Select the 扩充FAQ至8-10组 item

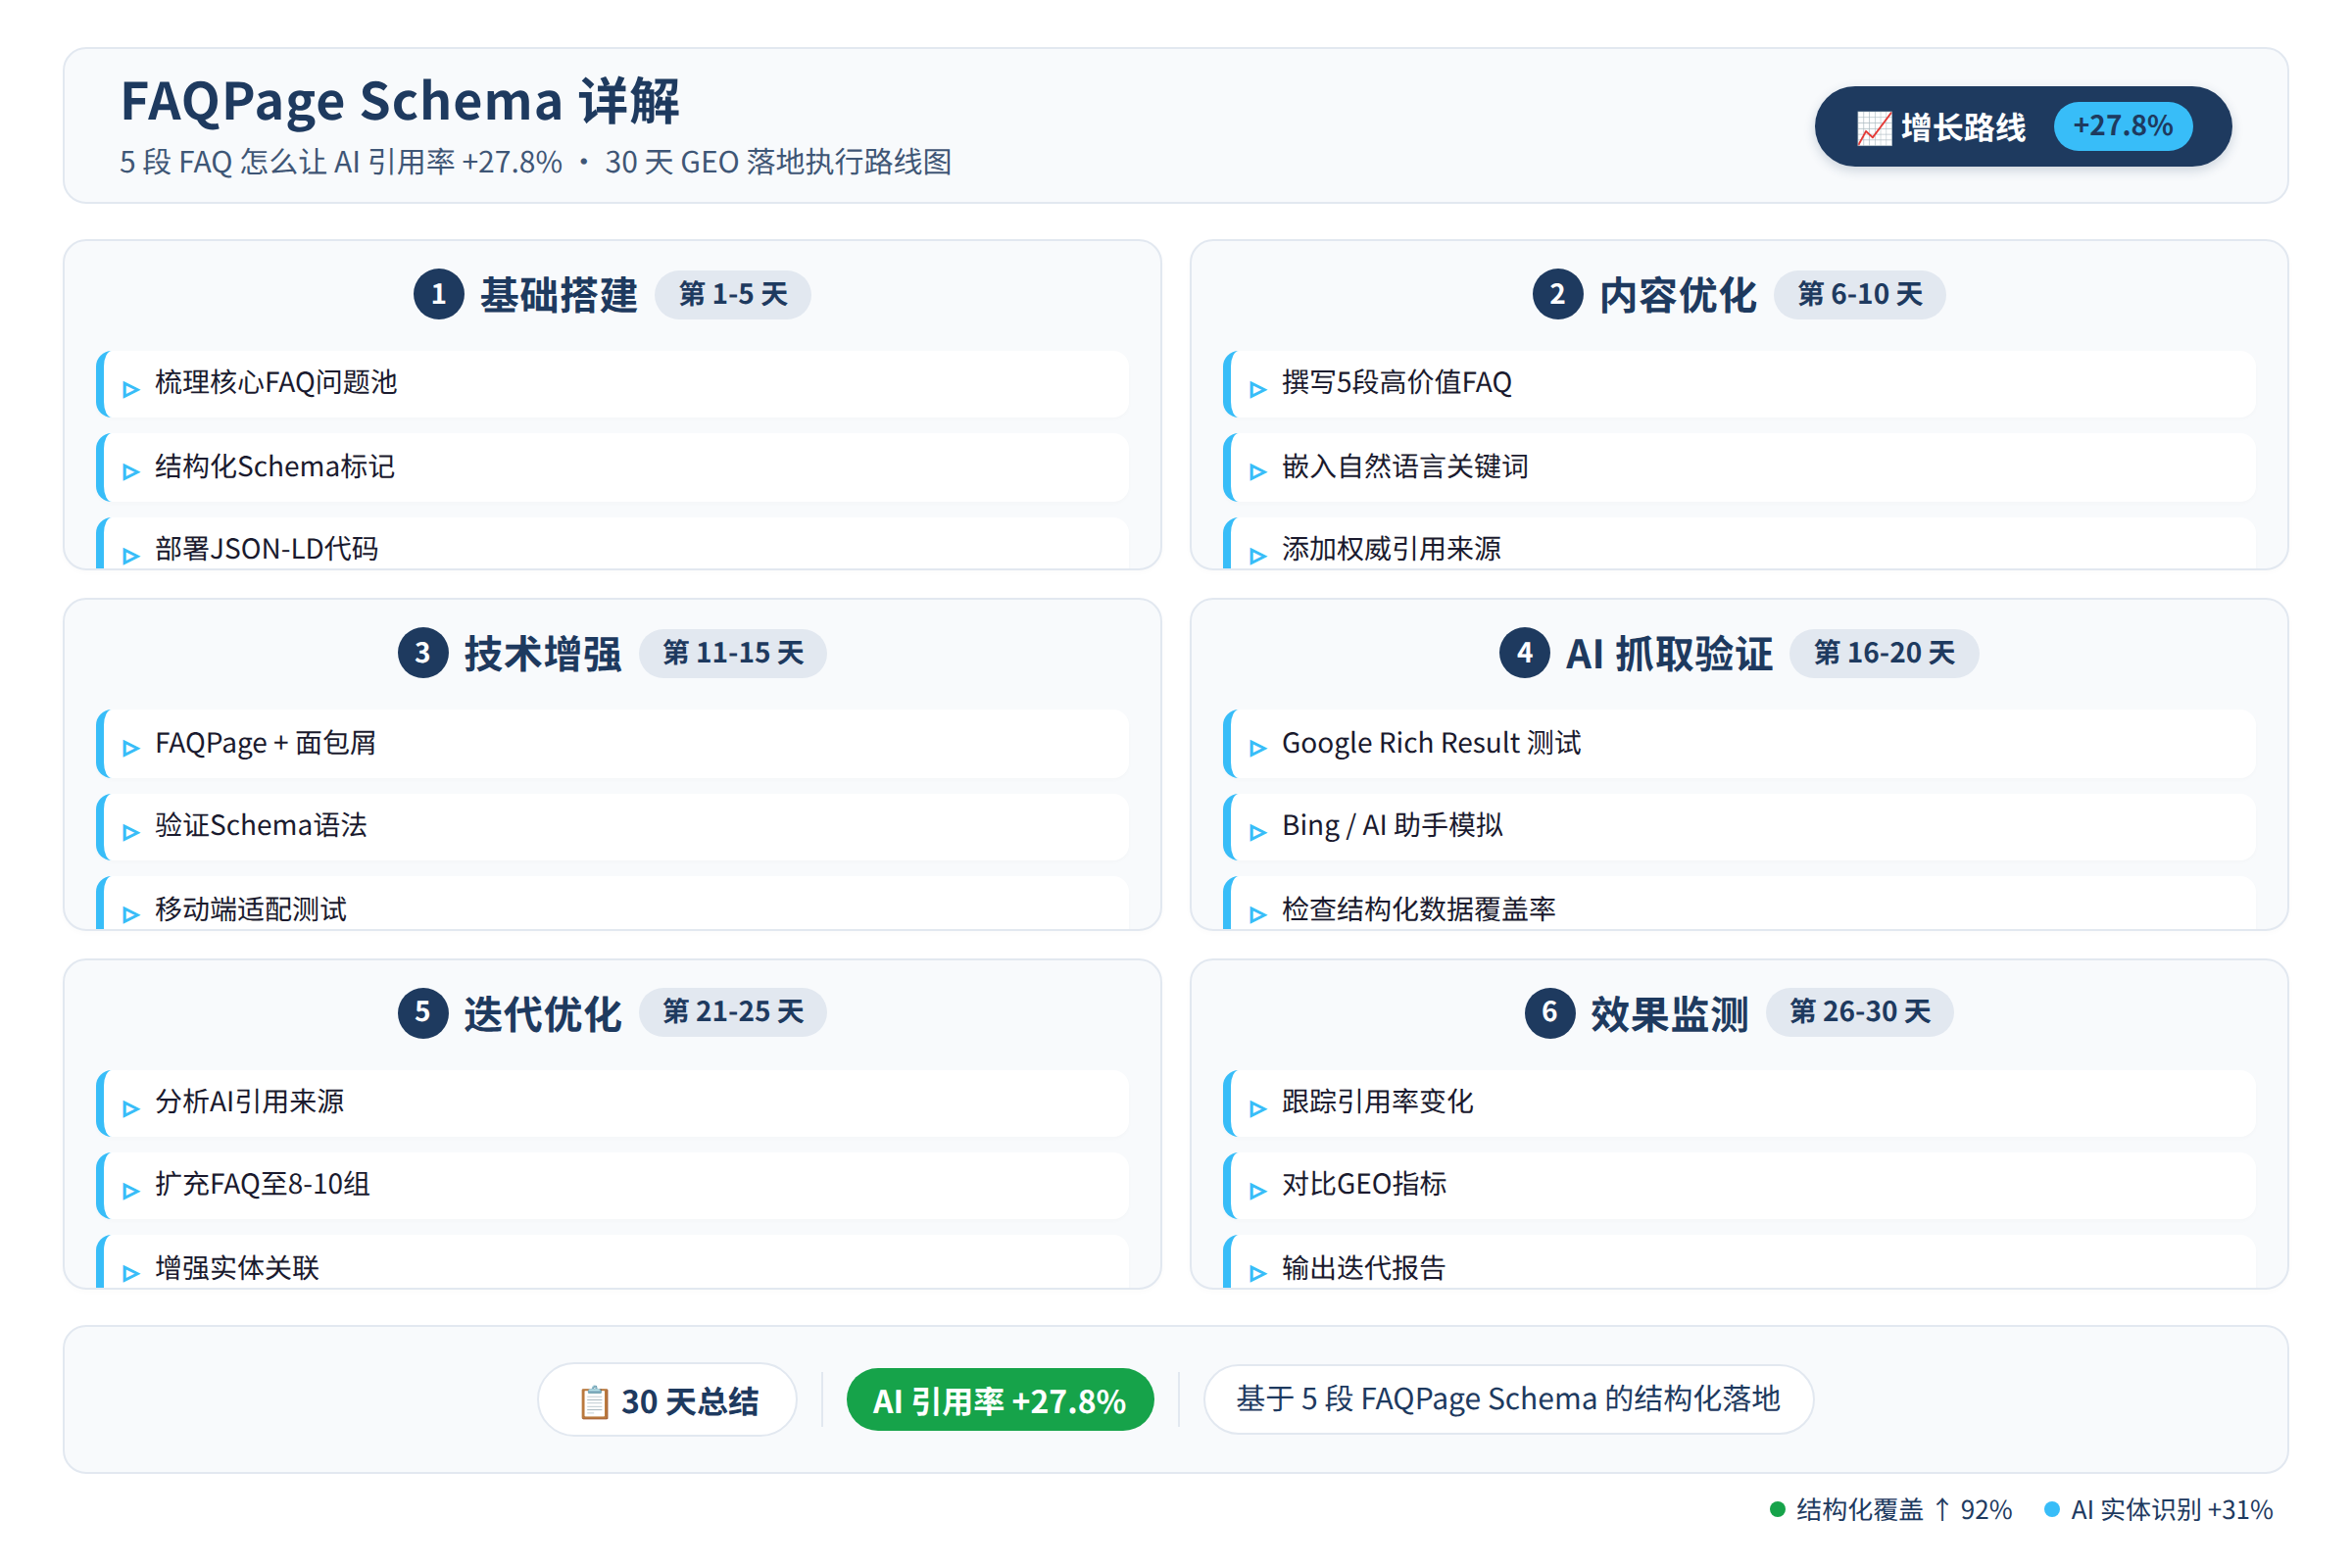612,1186
